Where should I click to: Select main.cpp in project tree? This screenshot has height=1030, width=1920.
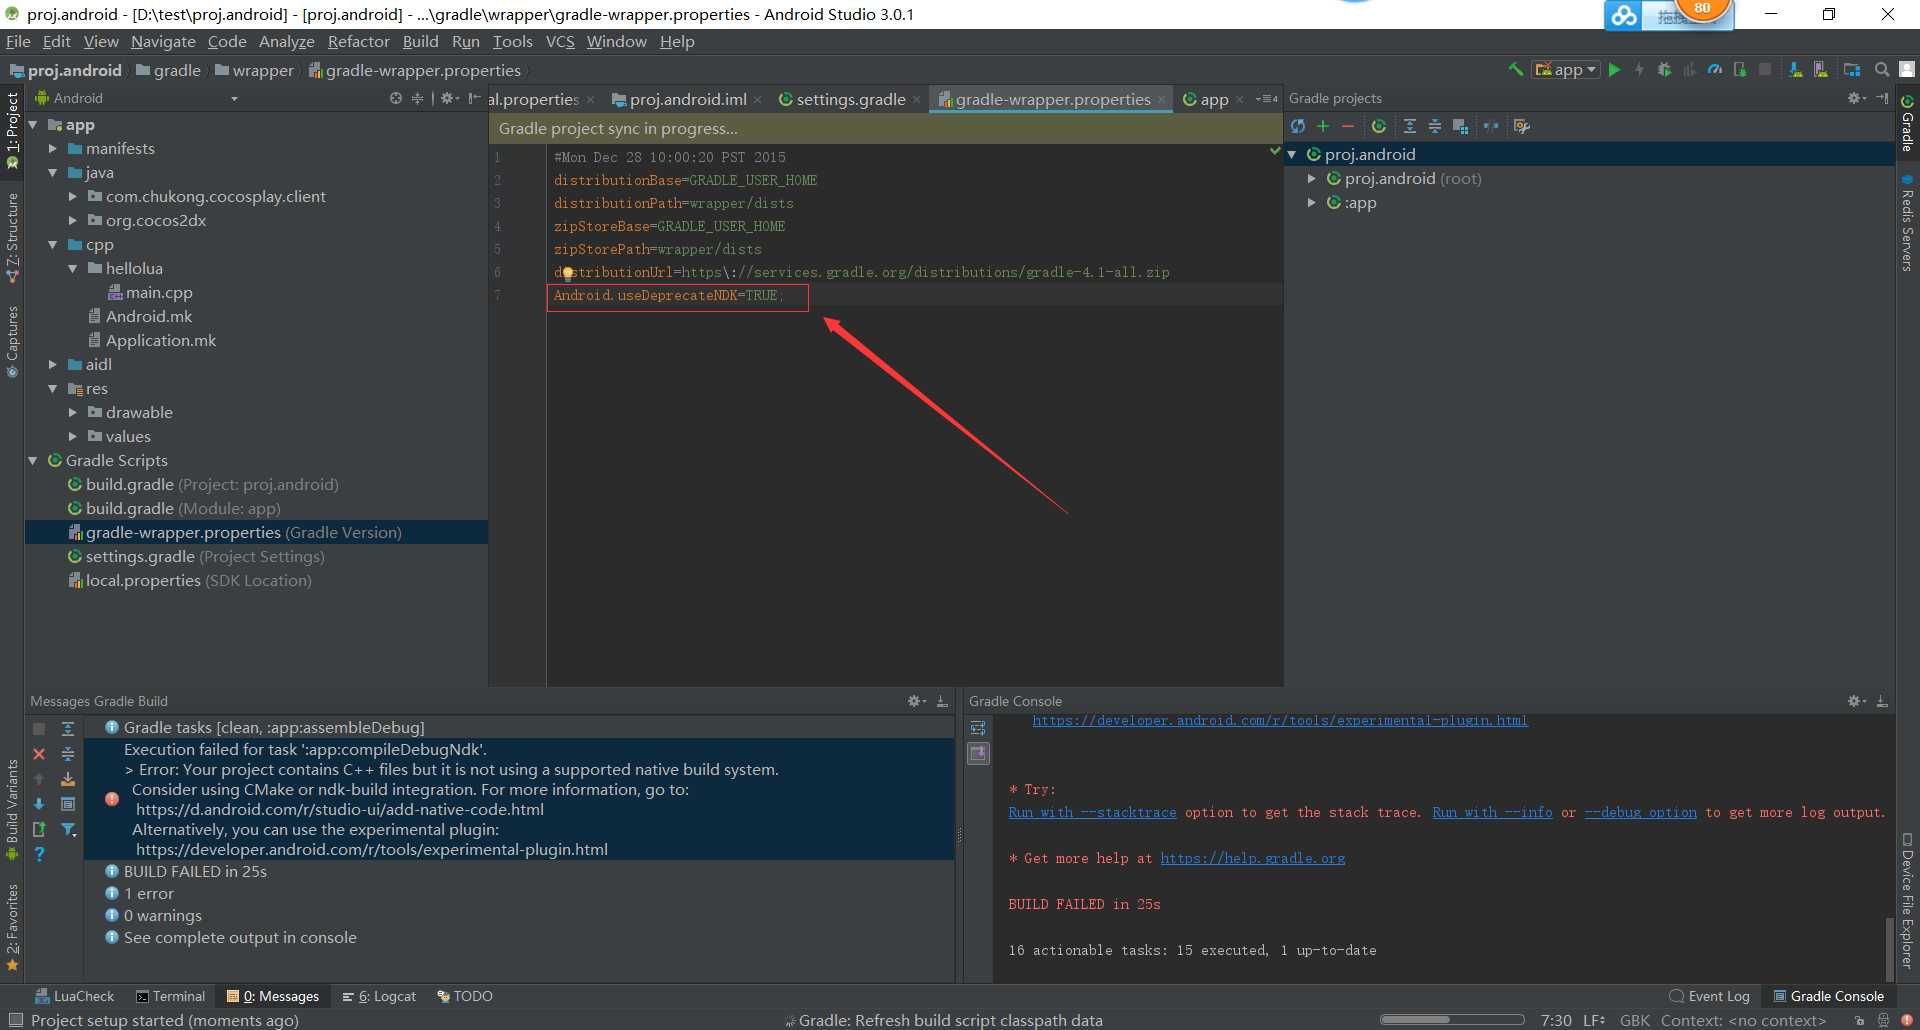(x=150, y=293)
